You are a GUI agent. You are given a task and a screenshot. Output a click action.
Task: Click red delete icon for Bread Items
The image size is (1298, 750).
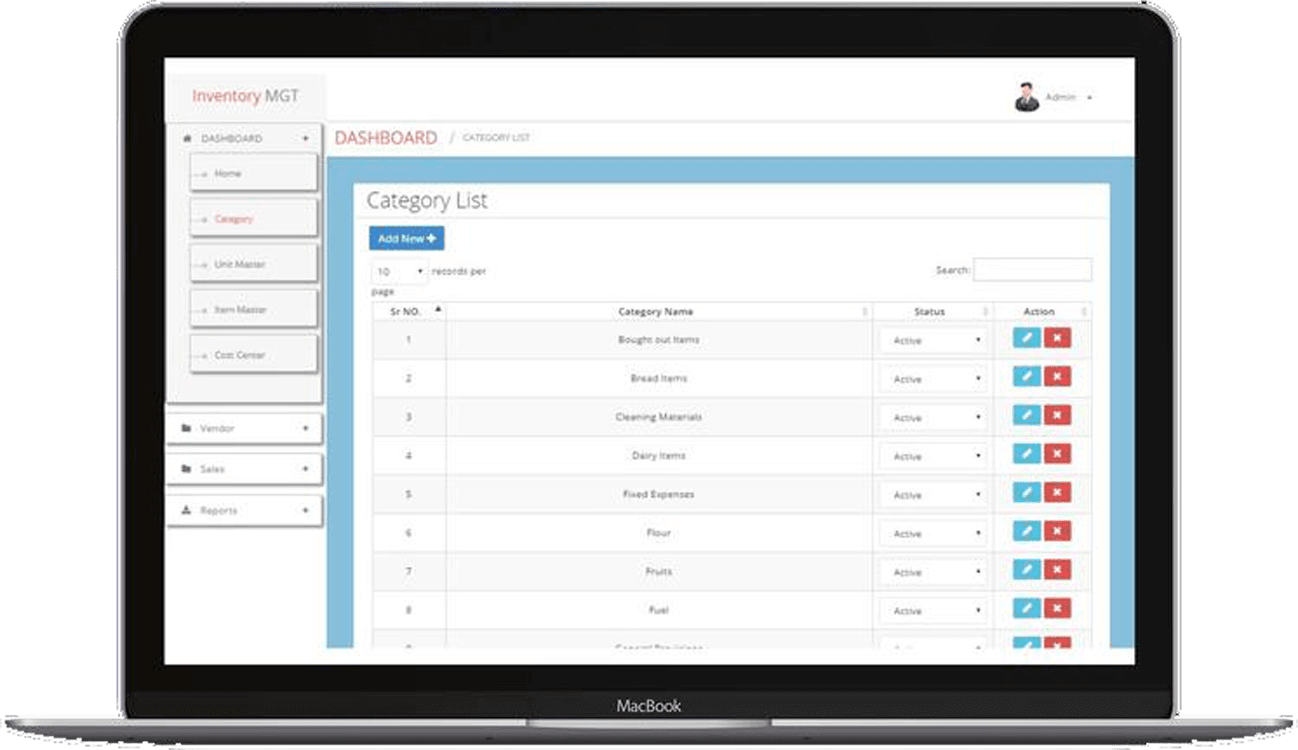point(1057,376)
